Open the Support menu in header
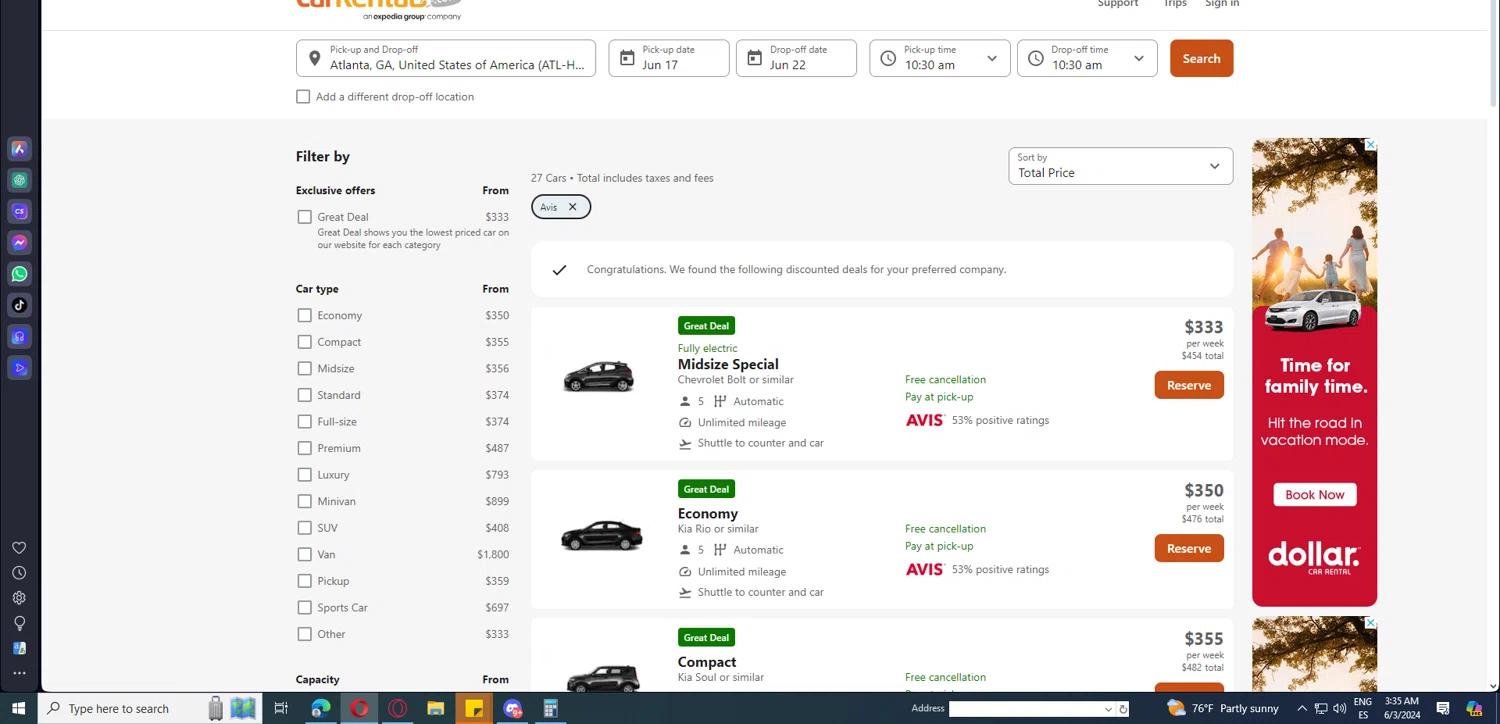This screenshot has height=724, width=1500. tap(1117, 4)
